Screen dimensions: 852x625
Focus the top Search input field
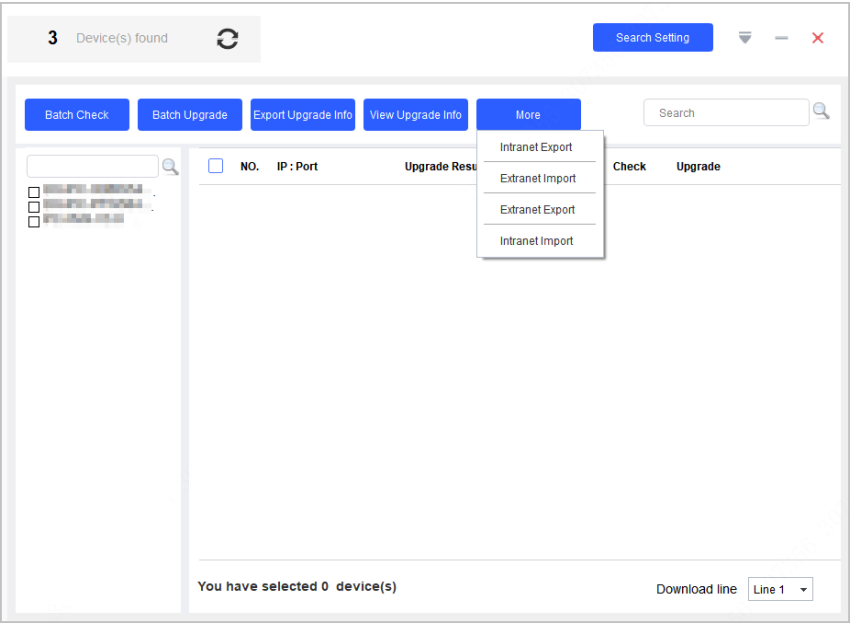(726, 112)
